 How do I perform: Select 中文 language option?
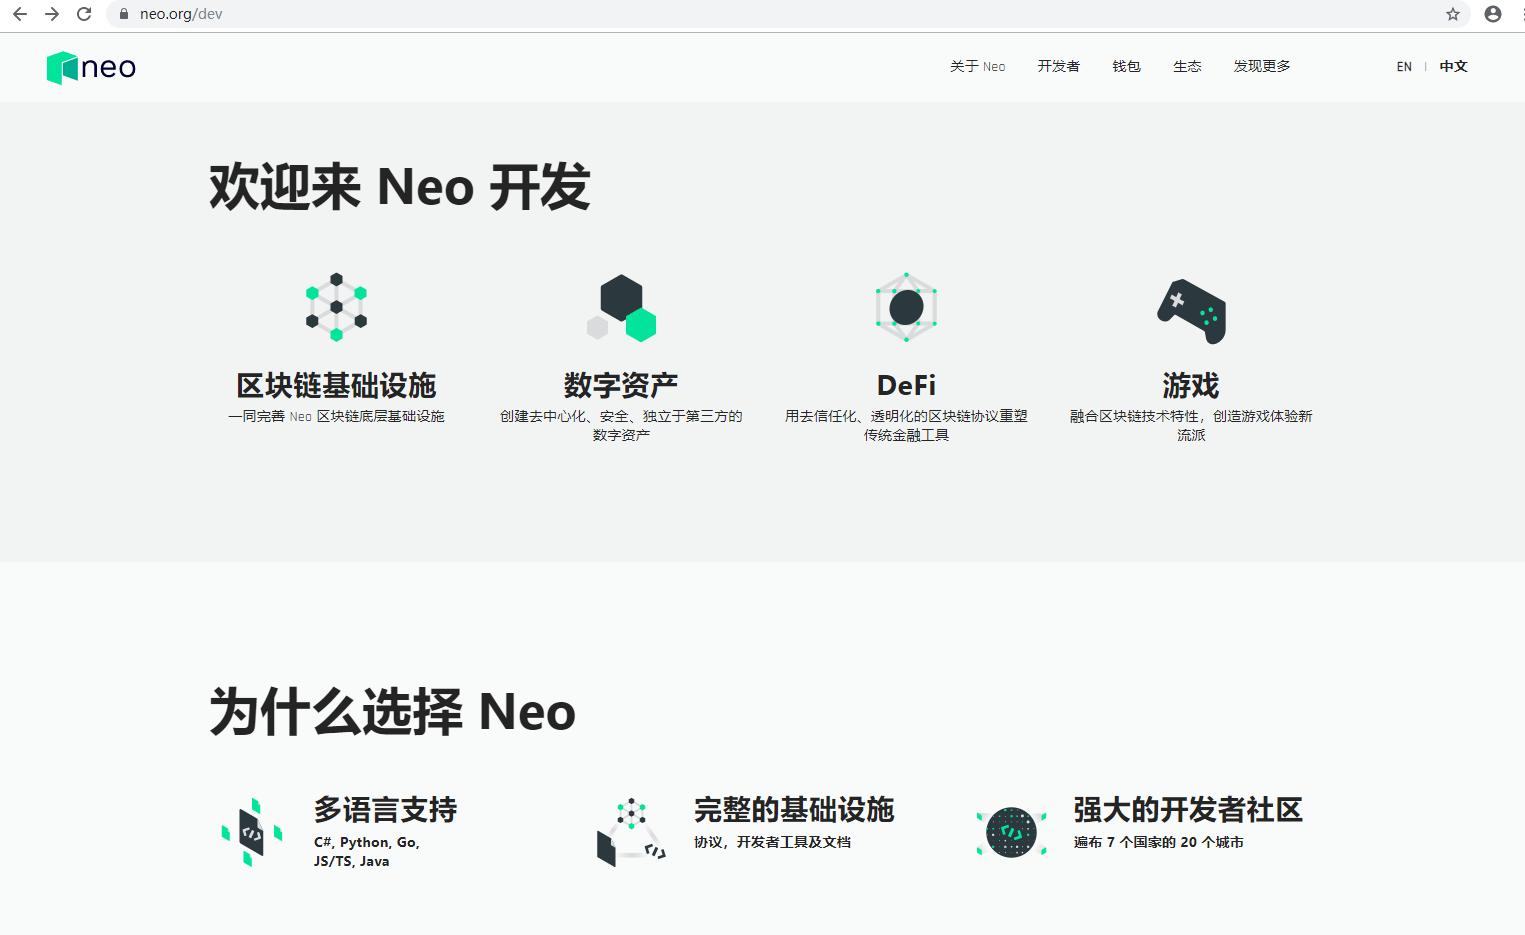[1453, 66]
